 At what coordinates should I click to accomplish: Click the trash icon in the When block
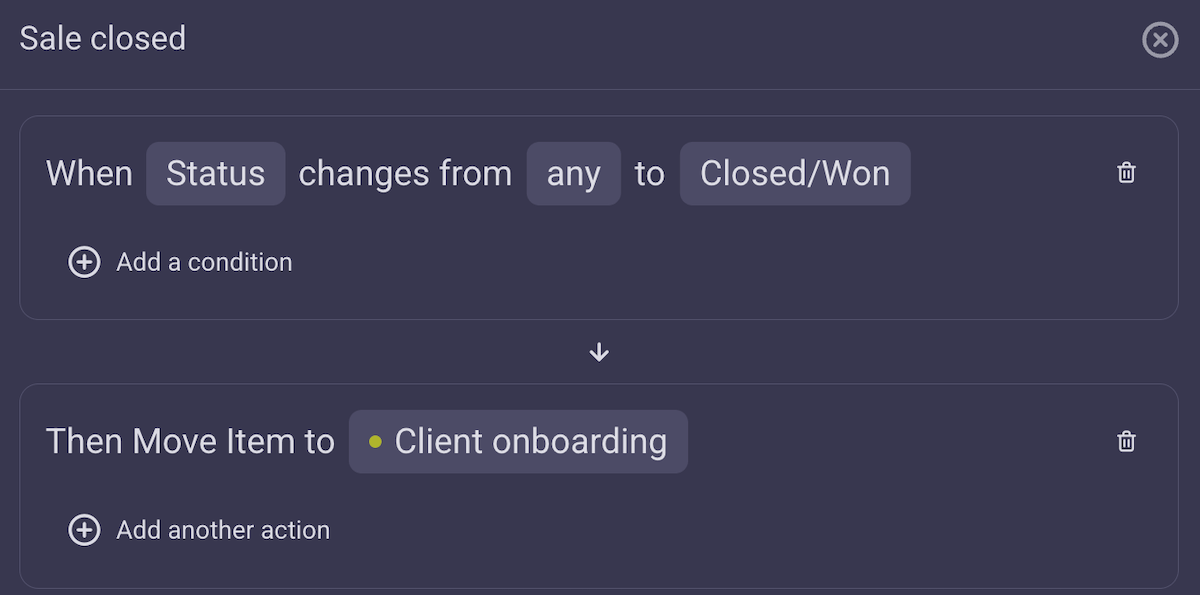point(1126,173)
